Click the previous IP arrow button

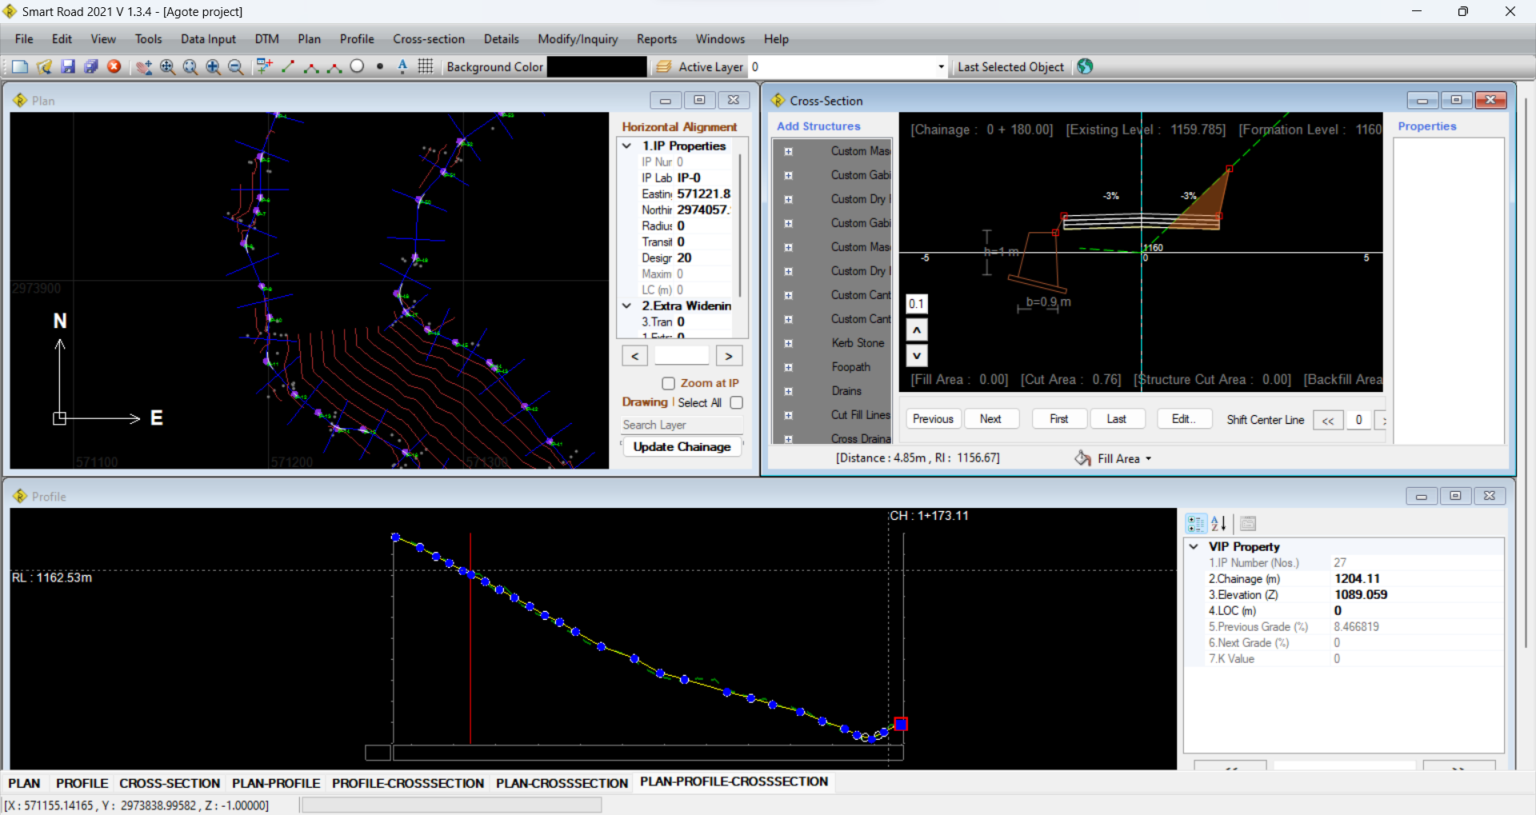(635, 356)
